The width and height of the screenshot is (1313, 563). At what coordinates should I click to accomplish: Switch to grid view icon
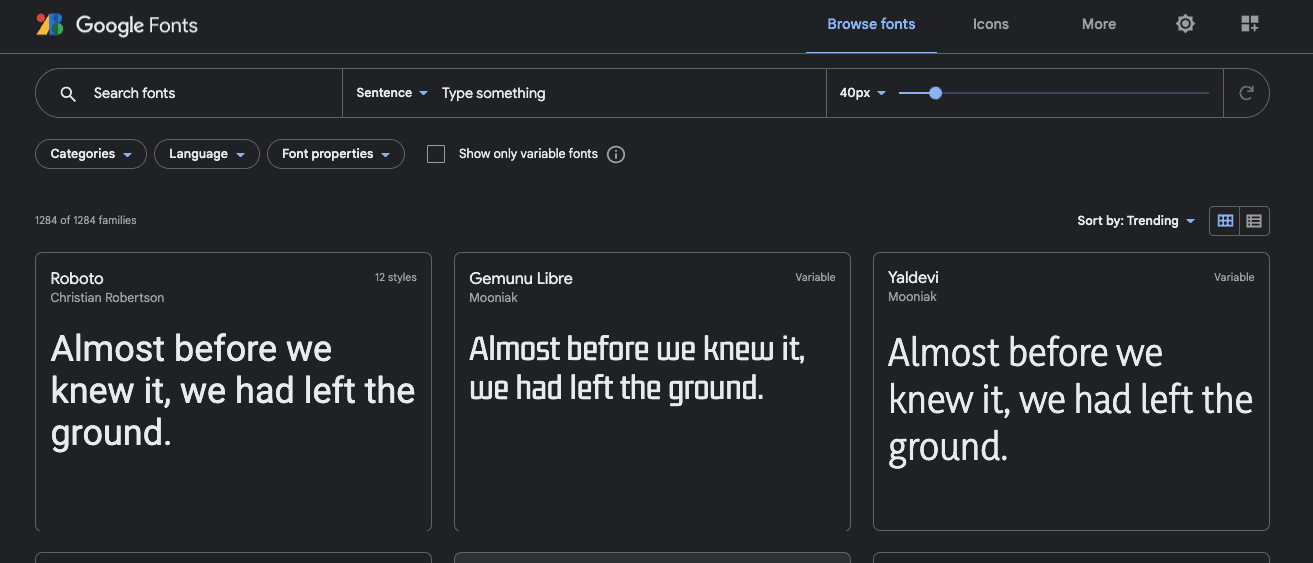1225,221
